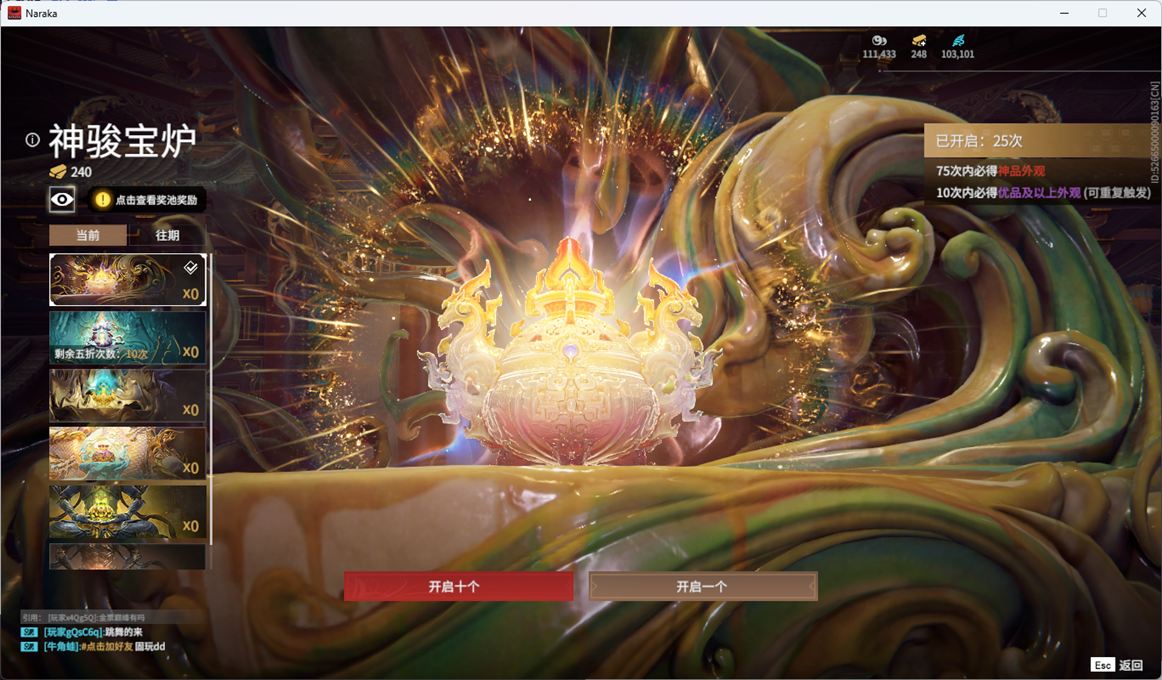1162x680 pixels.
Task: Select banner showing 剩余五折次数 discount
Action: pyautogui.click(x=127, y=338)
